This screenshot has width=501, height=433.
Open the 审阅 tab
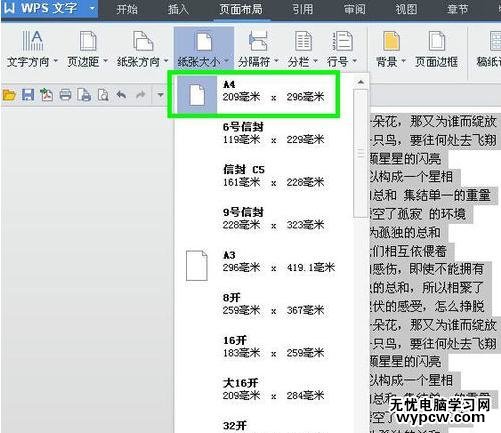pos(355,9)
